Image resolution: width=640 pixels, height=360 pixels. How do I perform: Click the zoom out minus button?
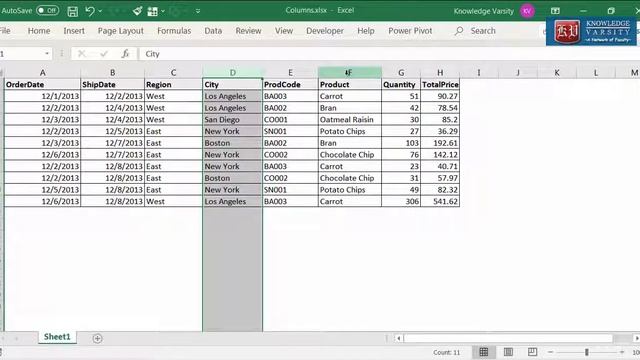(550, 352)
